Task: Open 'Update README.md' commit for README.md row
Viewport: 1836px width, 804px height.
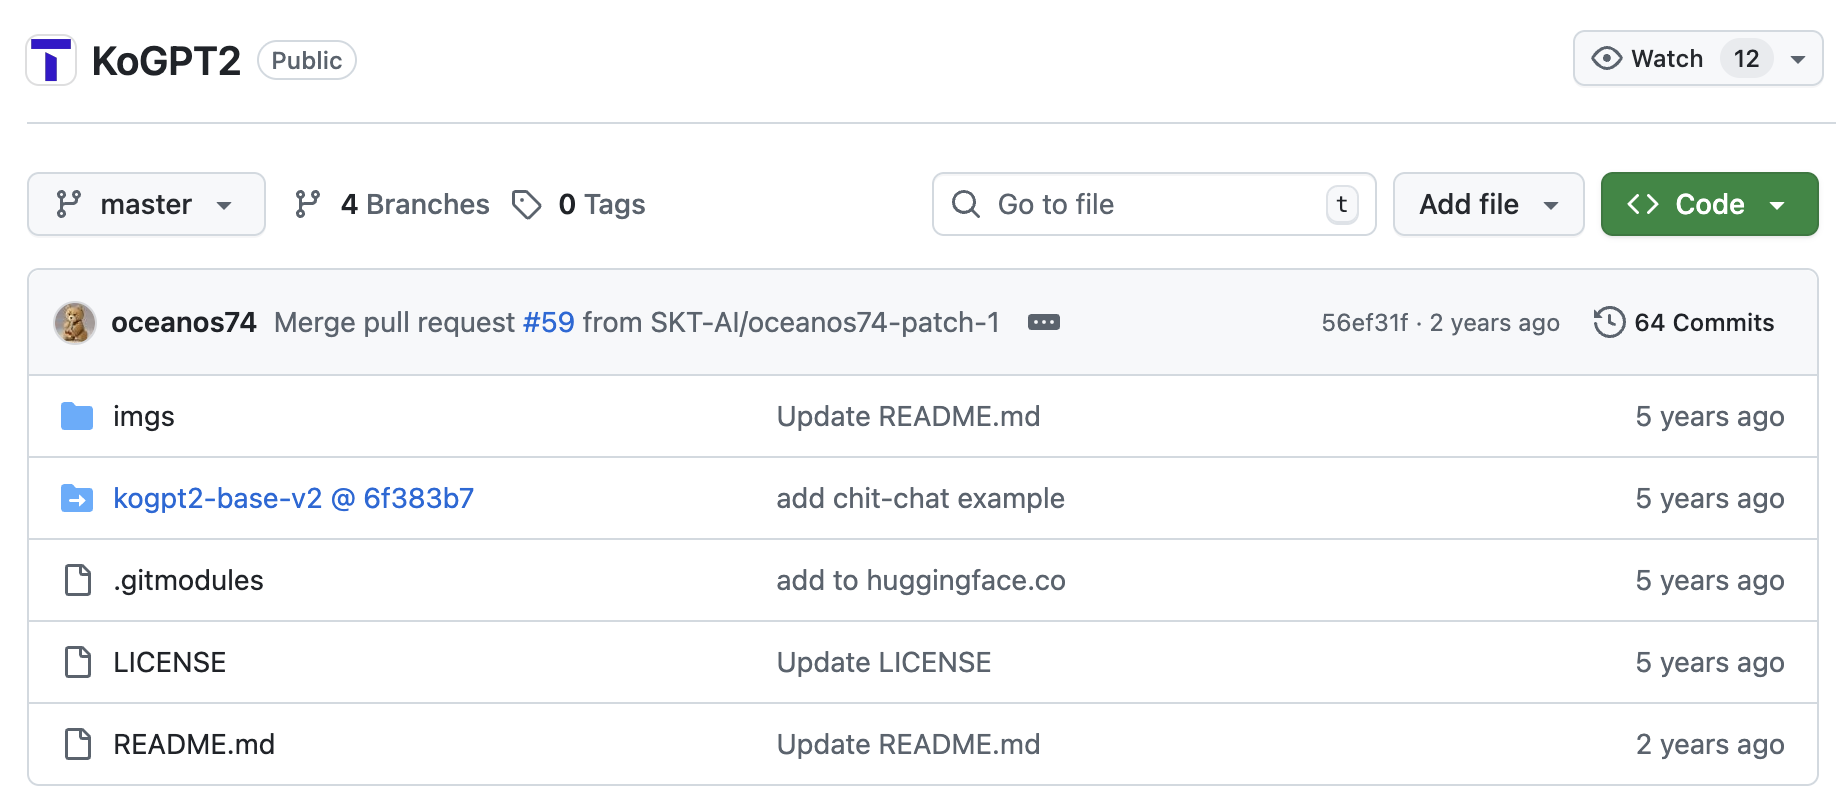Action: [x=908, y=744]
